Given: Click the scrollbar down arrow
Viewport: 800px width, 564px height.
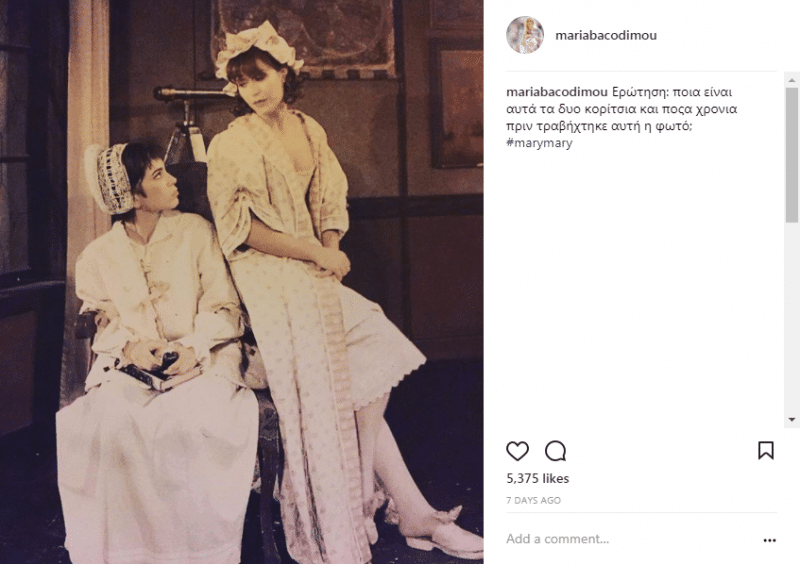Looking at the screenshot, I should click(792, 420).
